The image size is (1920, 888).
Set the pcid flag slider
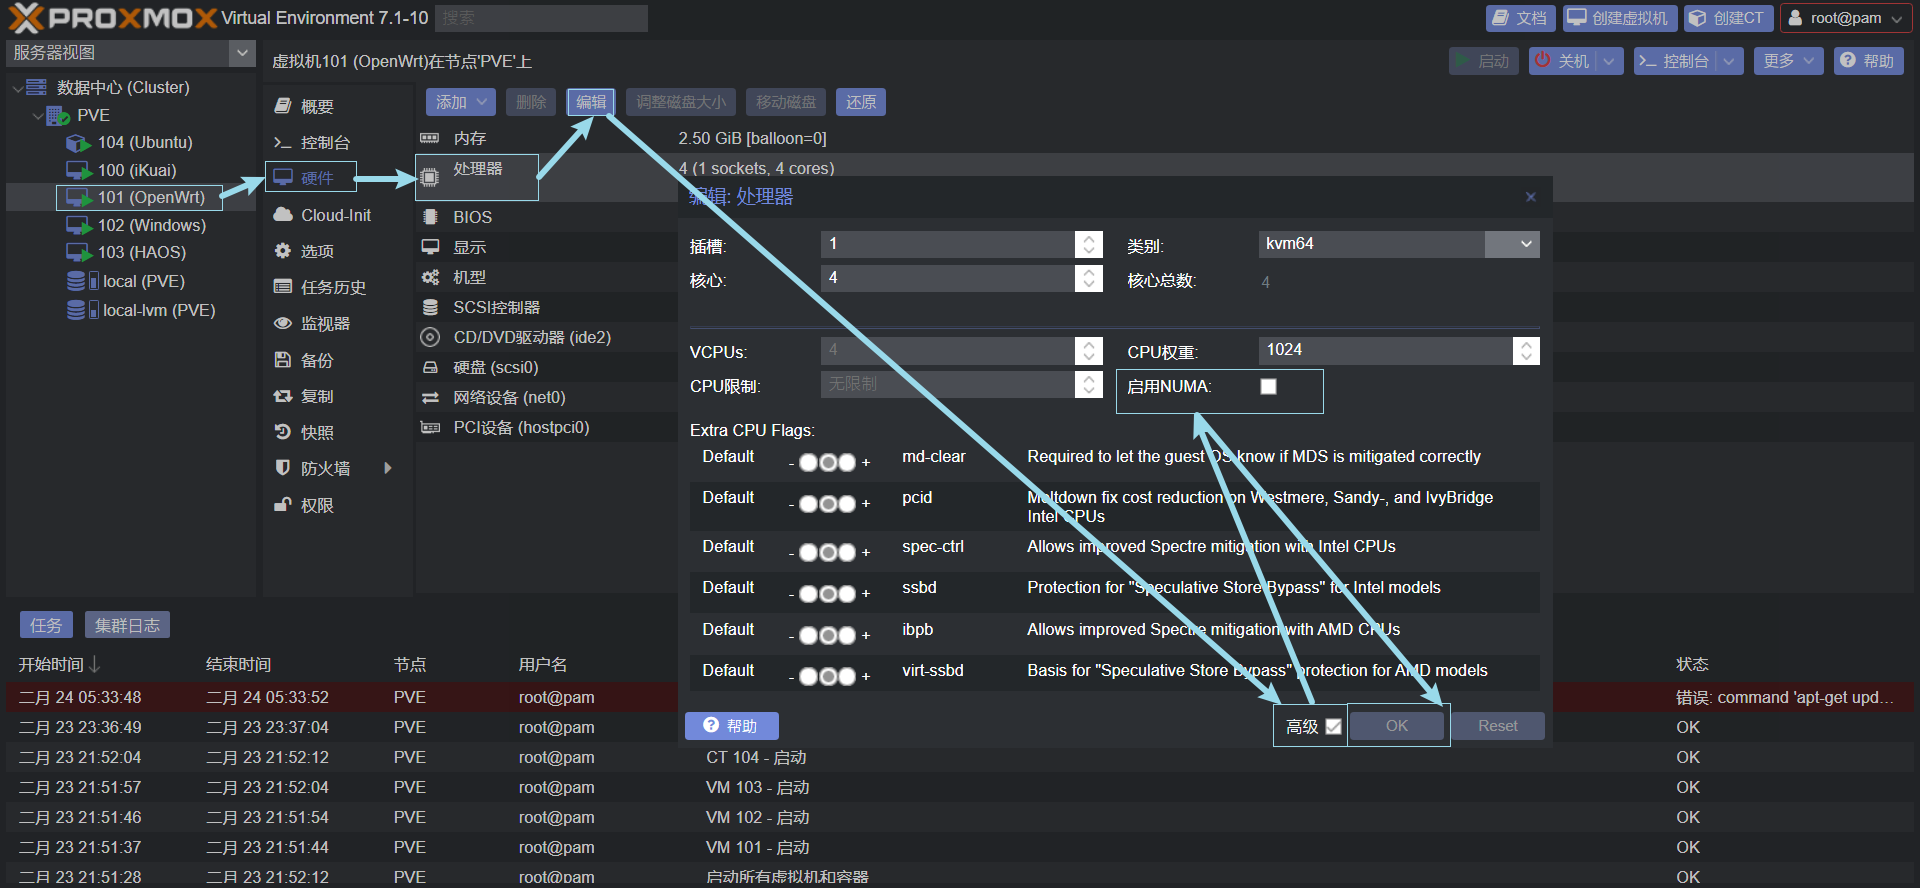click(827, 503)
